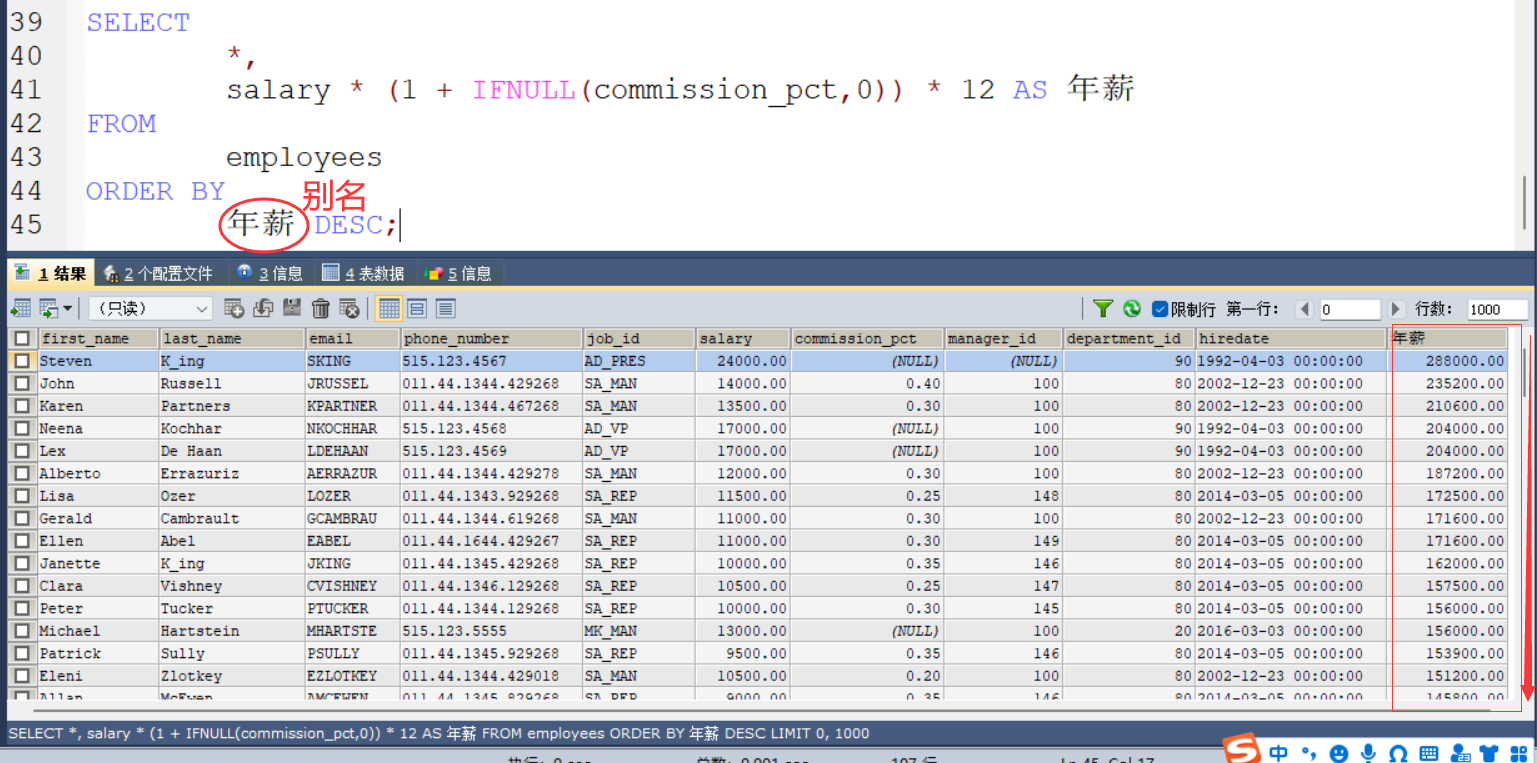The height and width of the screenshot is (763, 1537).
Task: Click the shirt skin icon in IME bar
Action: pos(1490,753)
